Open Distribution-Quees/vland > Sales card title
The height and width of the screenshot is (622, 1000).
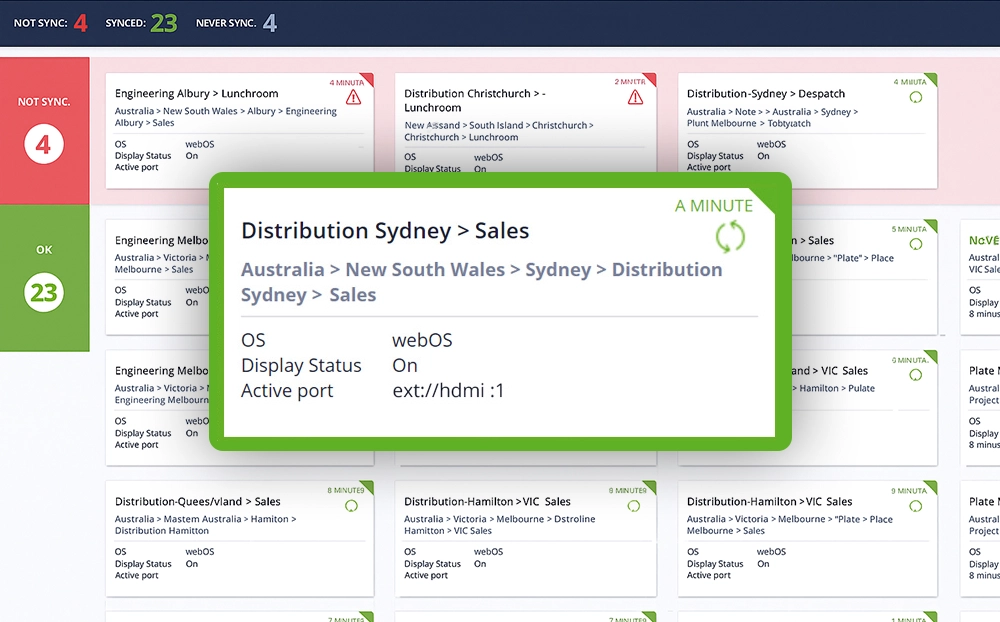click(x=197, y=502)
